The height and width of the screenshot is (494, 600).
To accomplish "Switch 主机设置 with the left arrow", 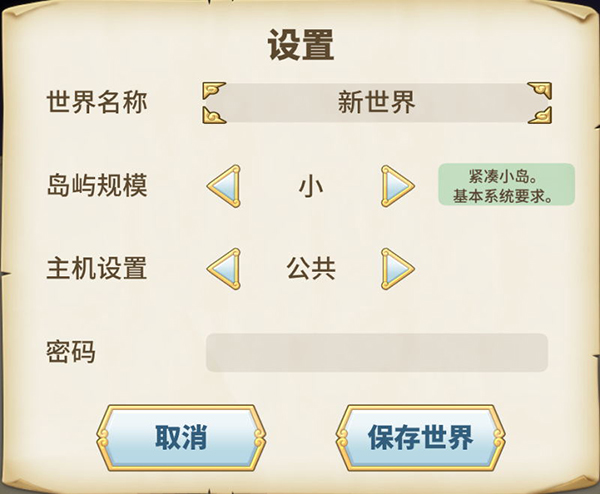I will click(223, 268).
